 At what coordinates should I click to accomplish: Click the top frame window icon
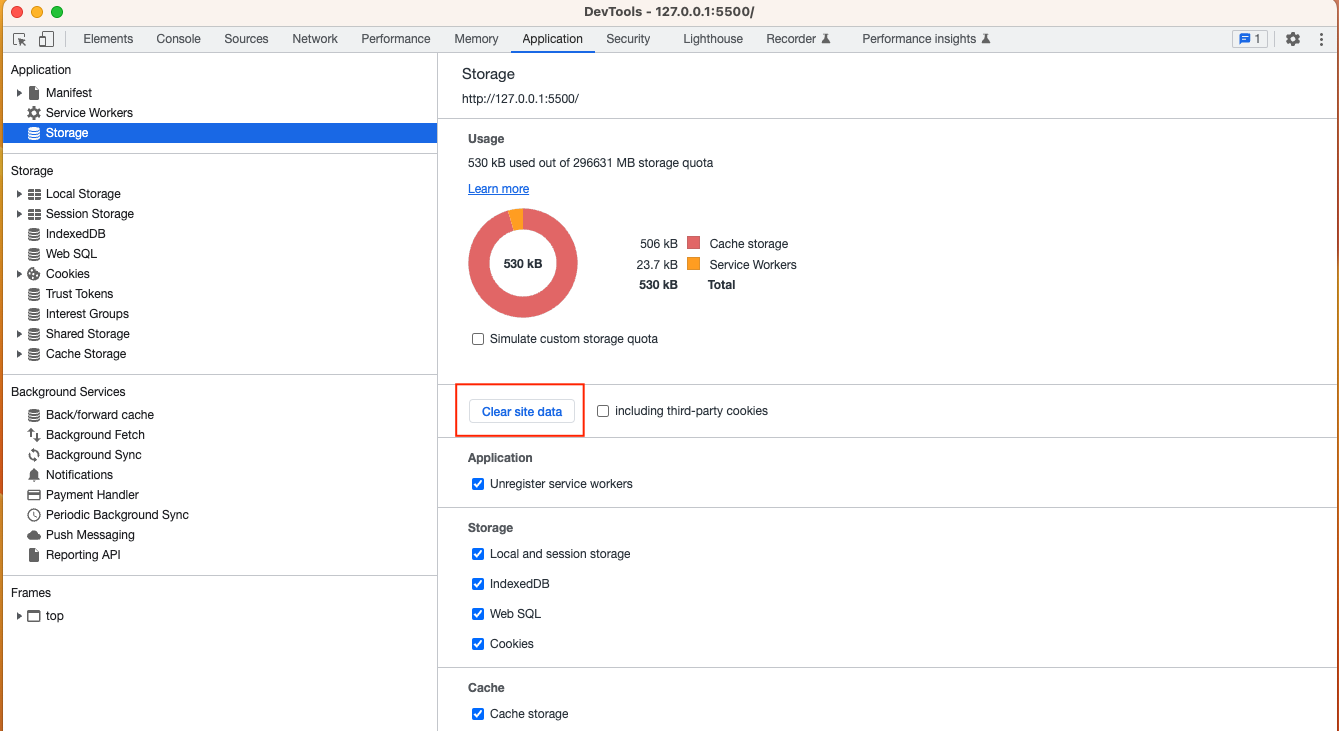coord(34,616)
